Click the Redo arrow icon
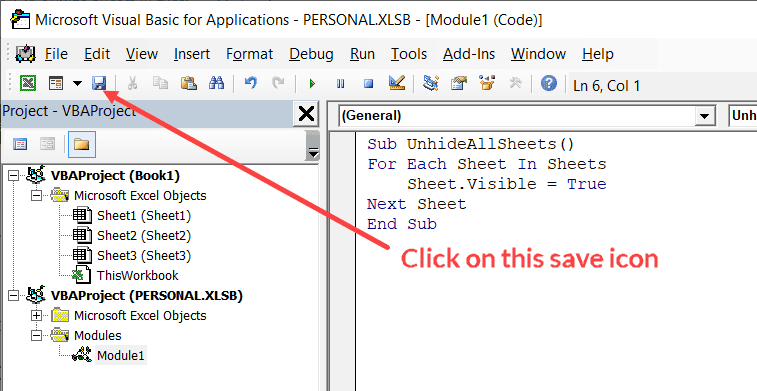 tap(278, 84)
